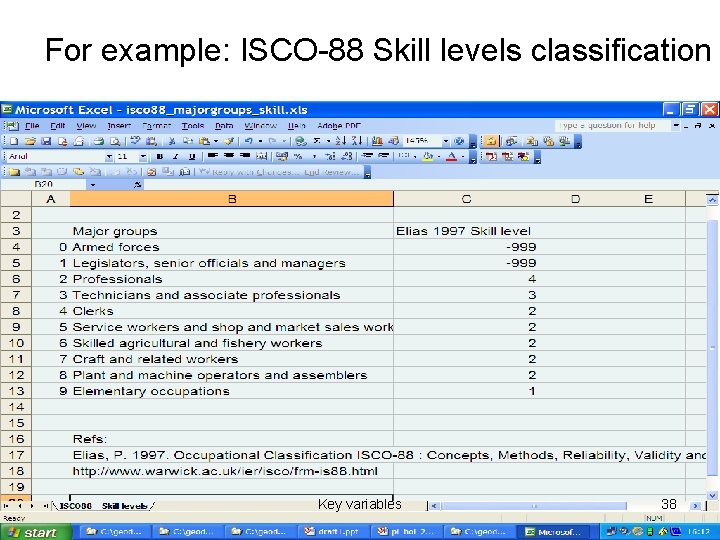
Task: Sort descending with the Z-A icon
Action: pyautogui.click(x=357, y=141)
